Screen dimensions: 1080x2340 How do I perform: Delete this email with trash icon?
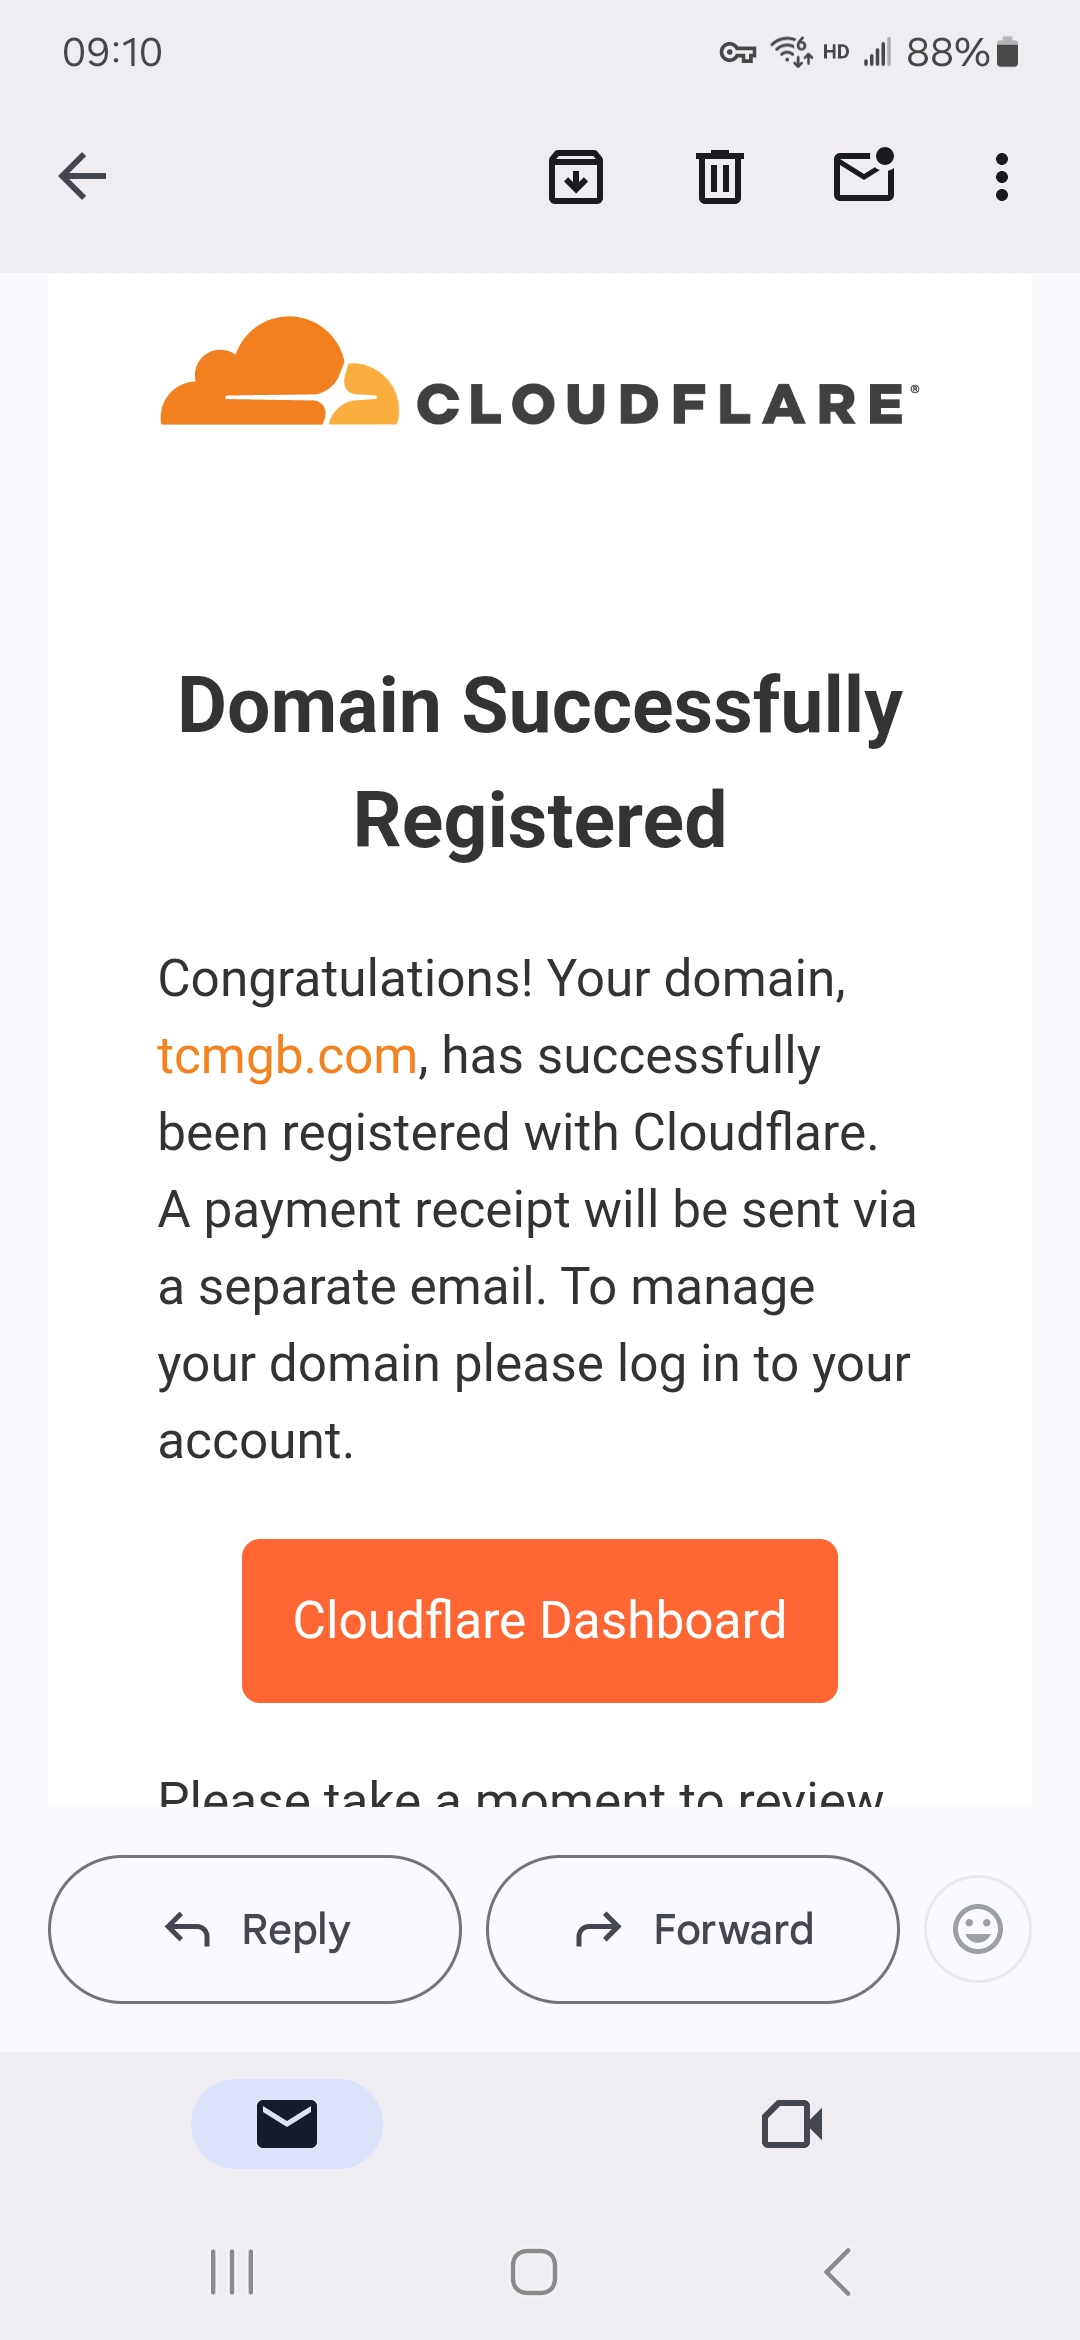719,177
